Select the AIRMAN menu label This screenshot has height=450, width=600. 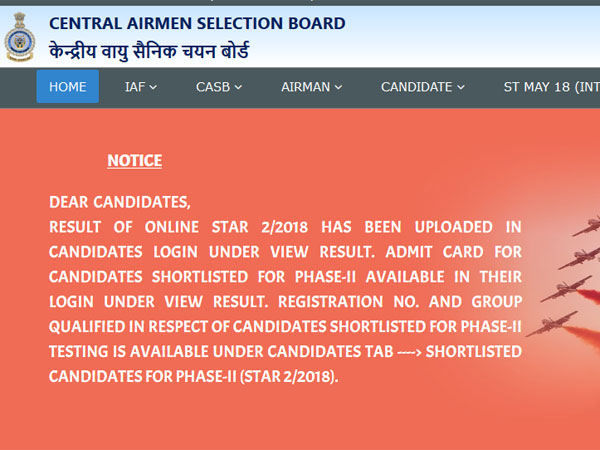click(x=305, y=87)
